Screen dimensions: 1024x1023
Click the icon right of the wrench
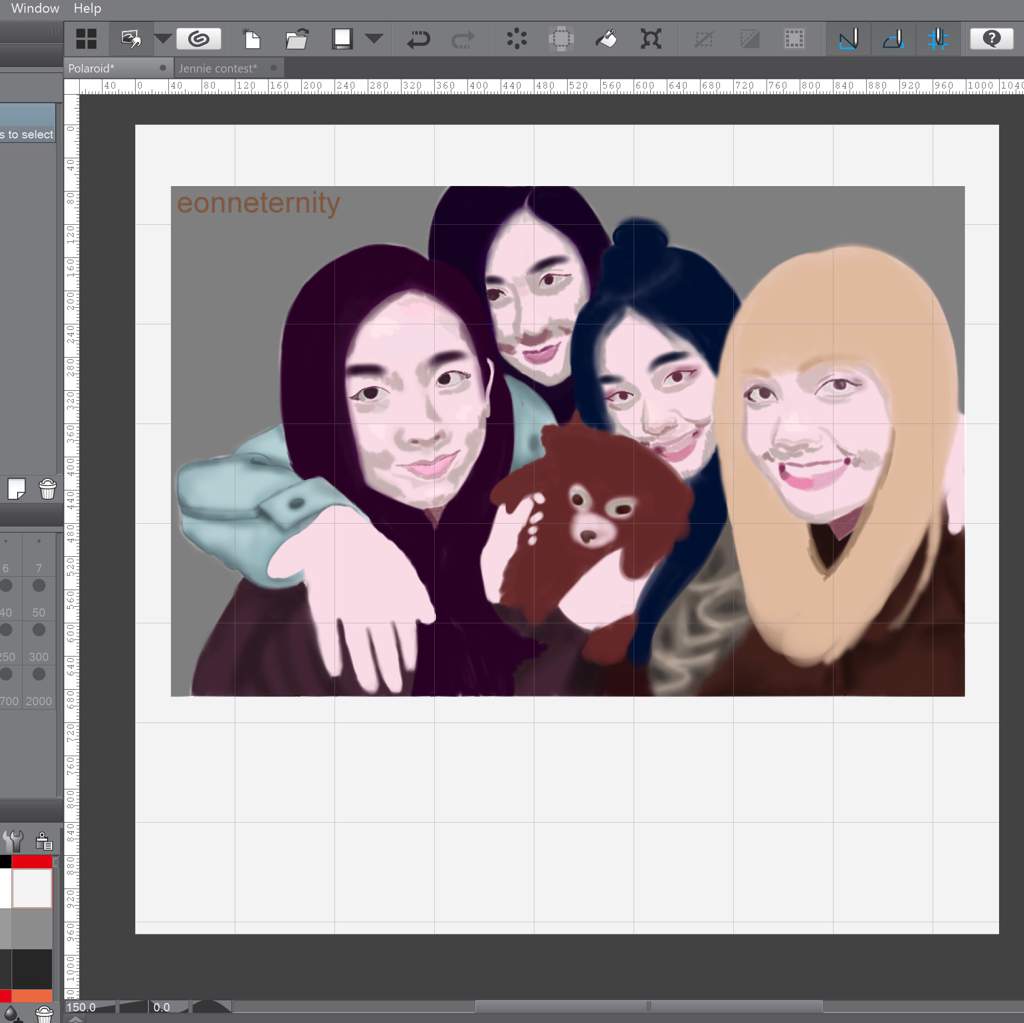(44, 841)
